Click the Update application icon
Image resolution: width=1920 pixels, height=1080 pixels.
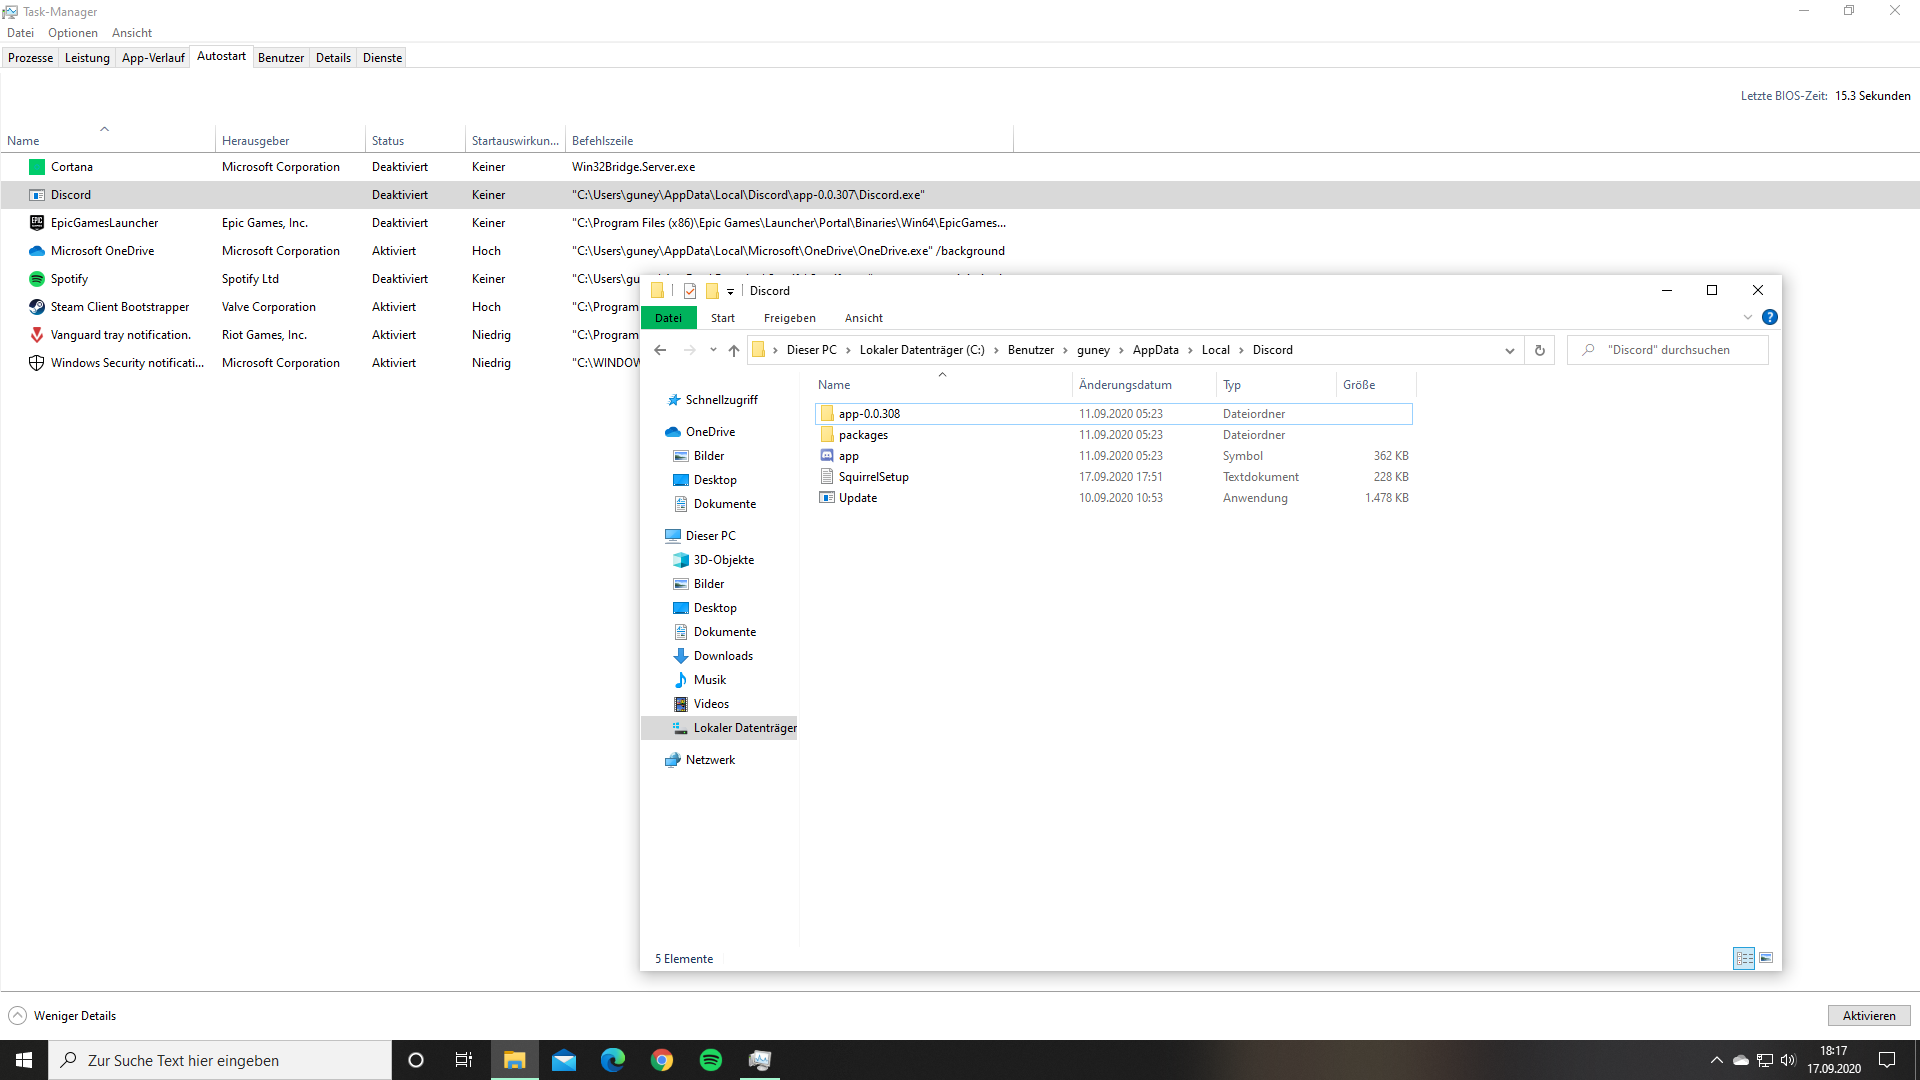click(827, 498)
